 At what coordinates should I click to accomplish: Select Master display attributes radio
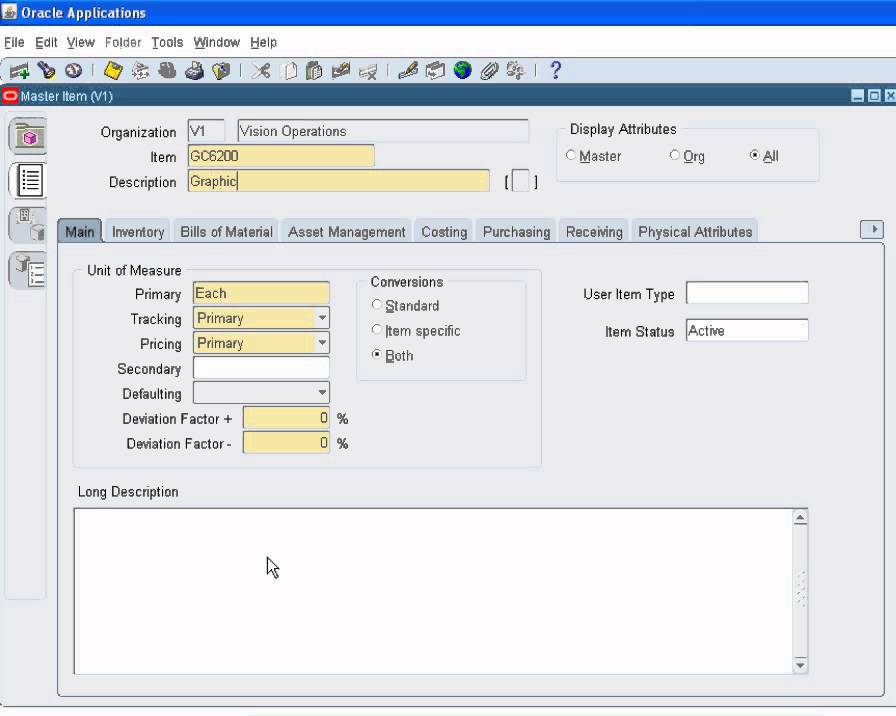(x=570, y=155)
